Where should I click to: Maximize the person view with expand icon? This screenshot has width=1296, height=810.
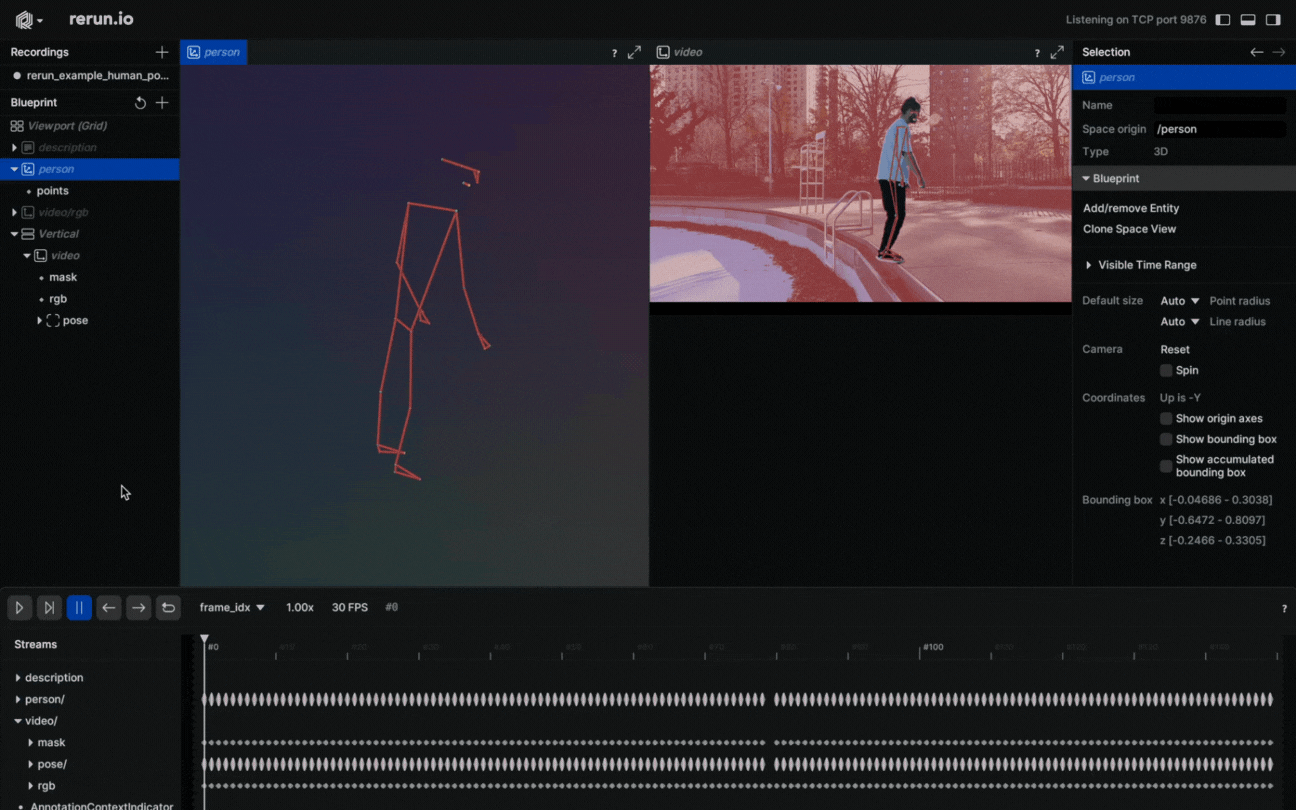(634, 53)
